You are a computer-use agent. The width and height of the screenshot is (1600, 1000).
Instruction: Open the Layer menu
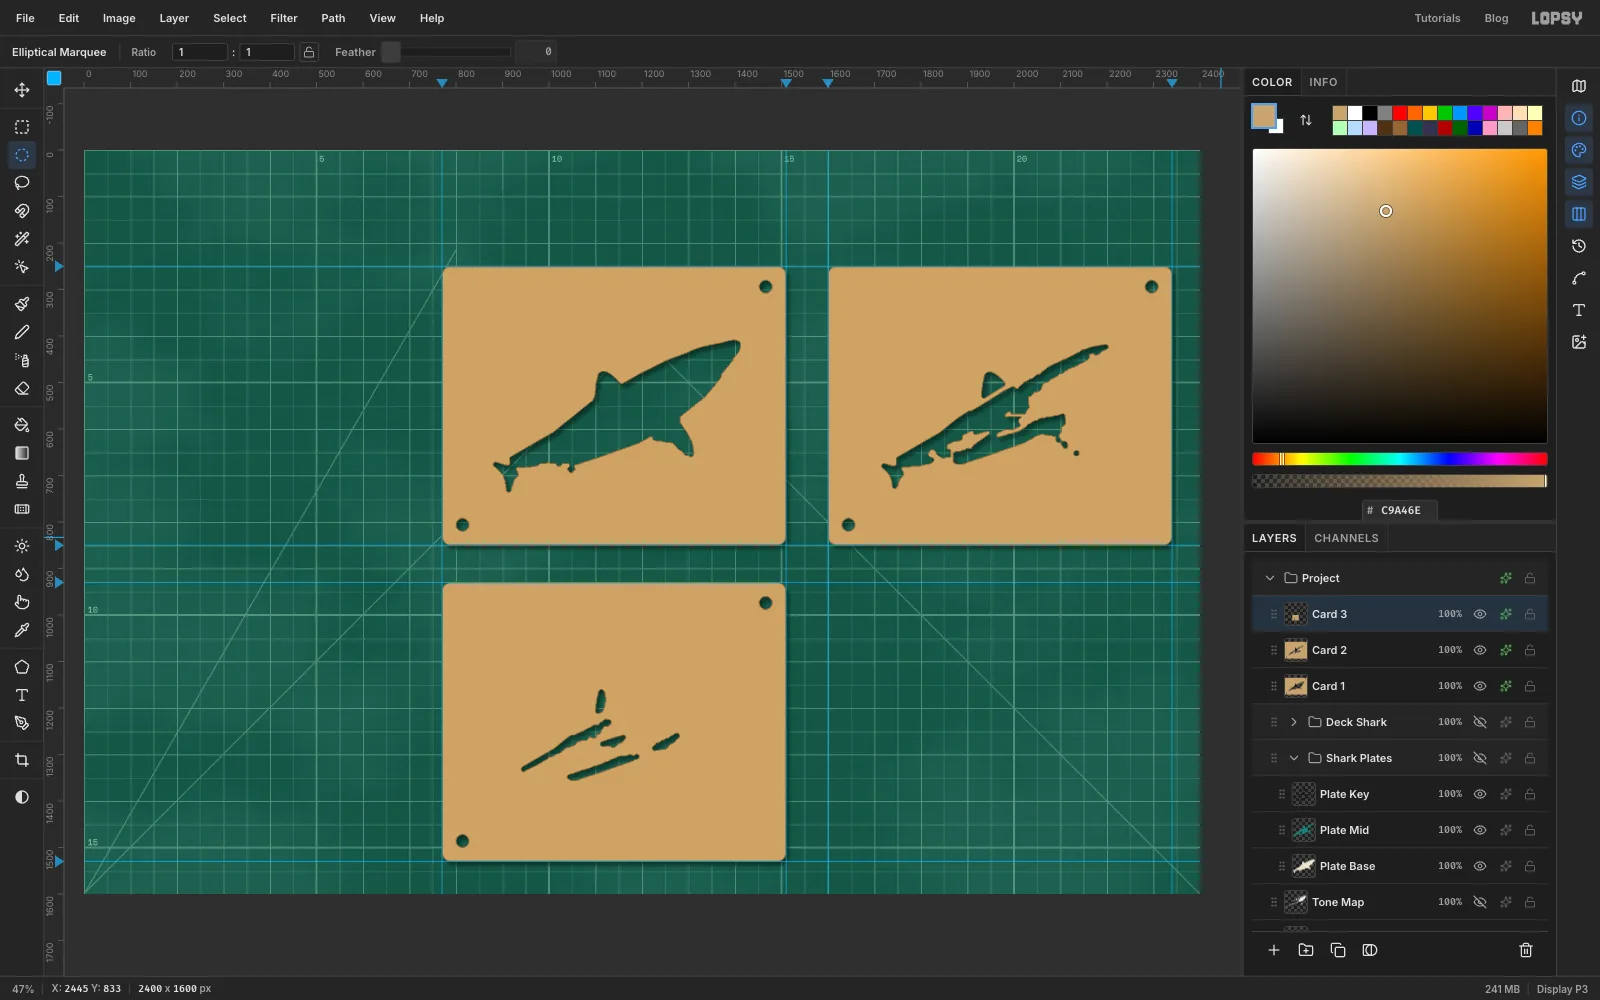pyautogui.click(x=174, y=18)
